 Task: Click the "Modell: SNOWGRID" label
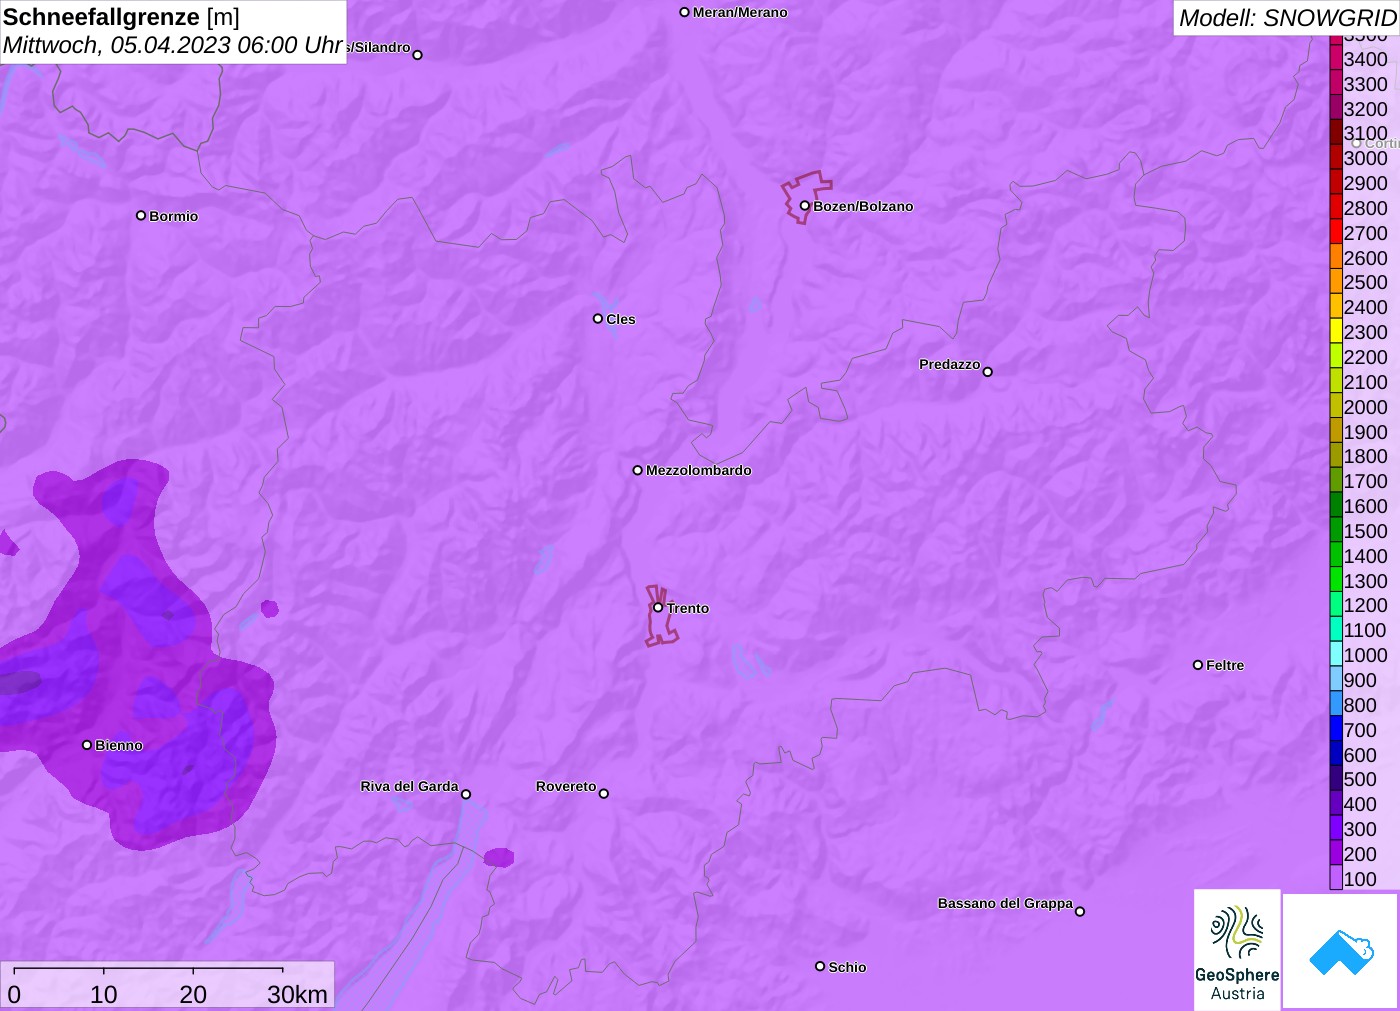tap(1287, 18)
